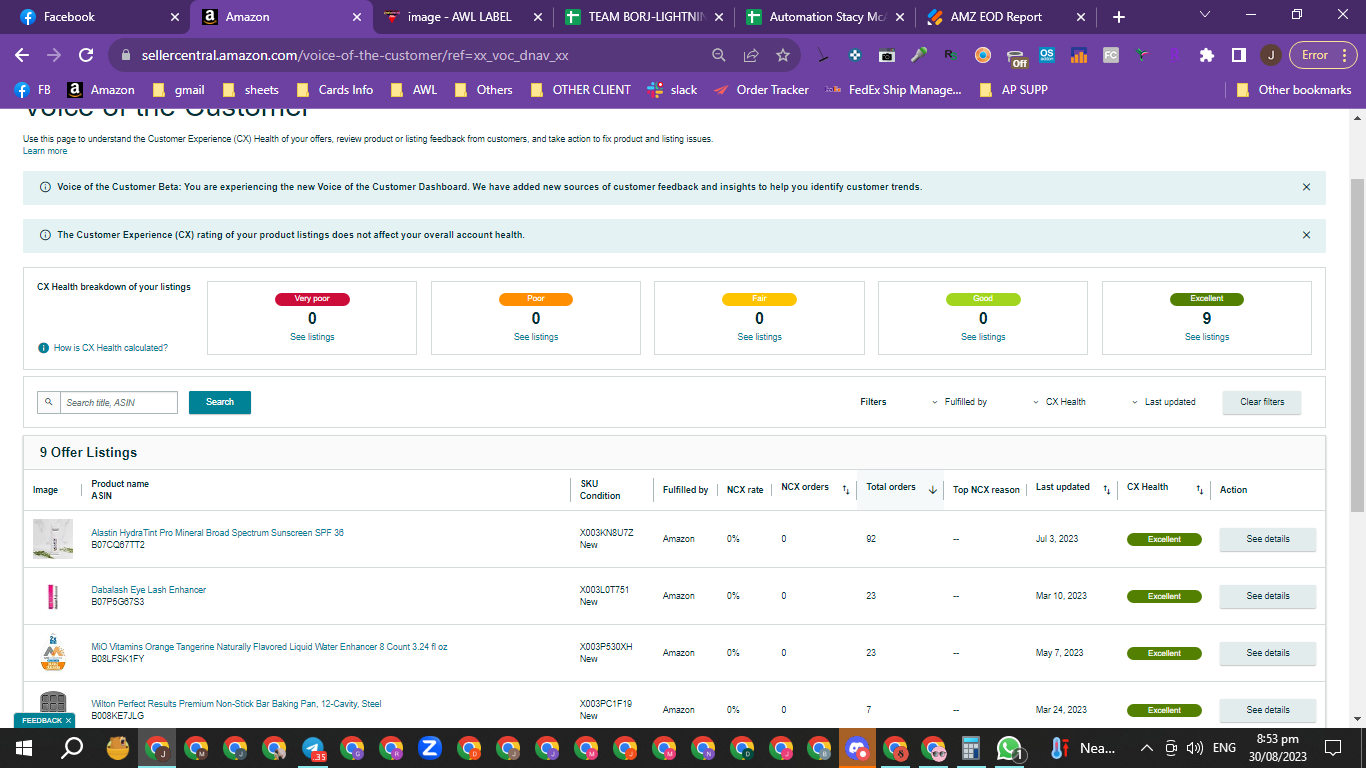Open the gmail bookmarks folder
The image size is (1366, 768).
click(177, 90)
